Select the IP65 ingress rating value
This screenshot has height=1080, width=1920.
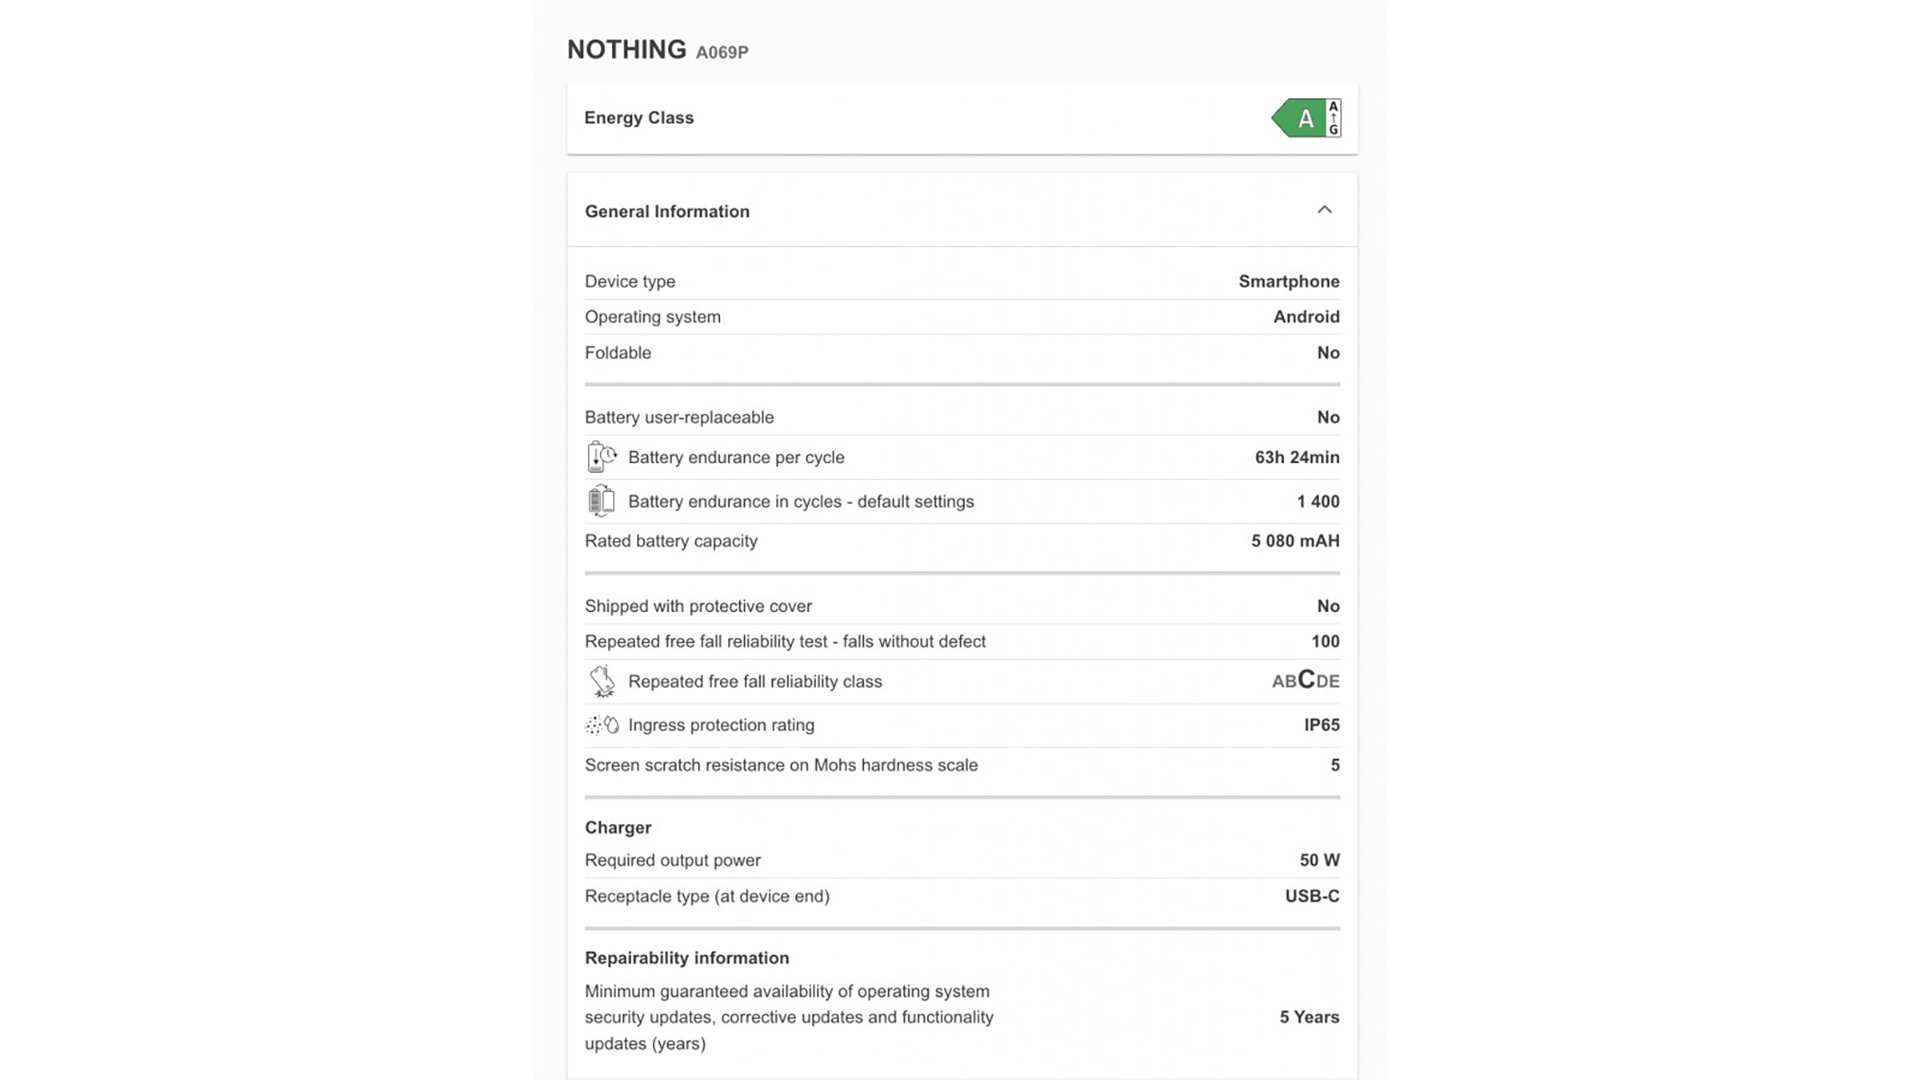[x=1321, y=725]
